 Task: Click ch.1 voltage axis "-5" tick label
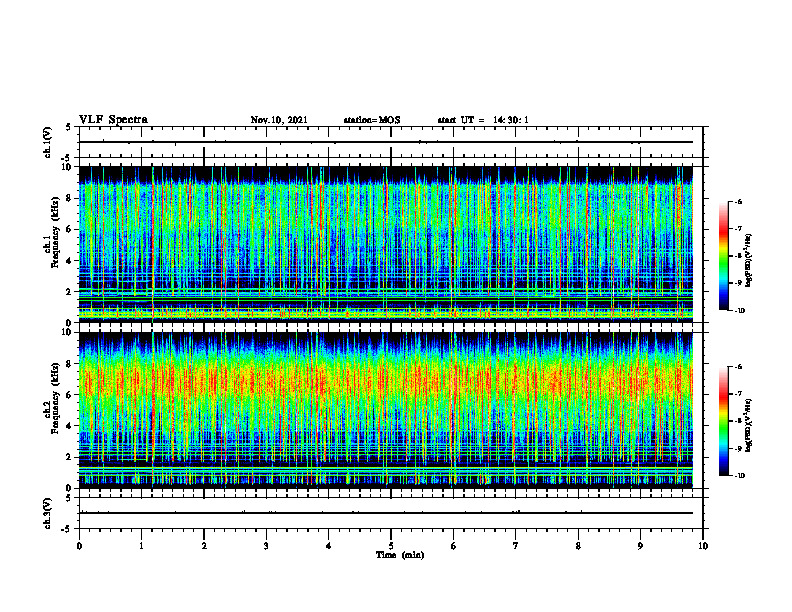coord(66,158)
